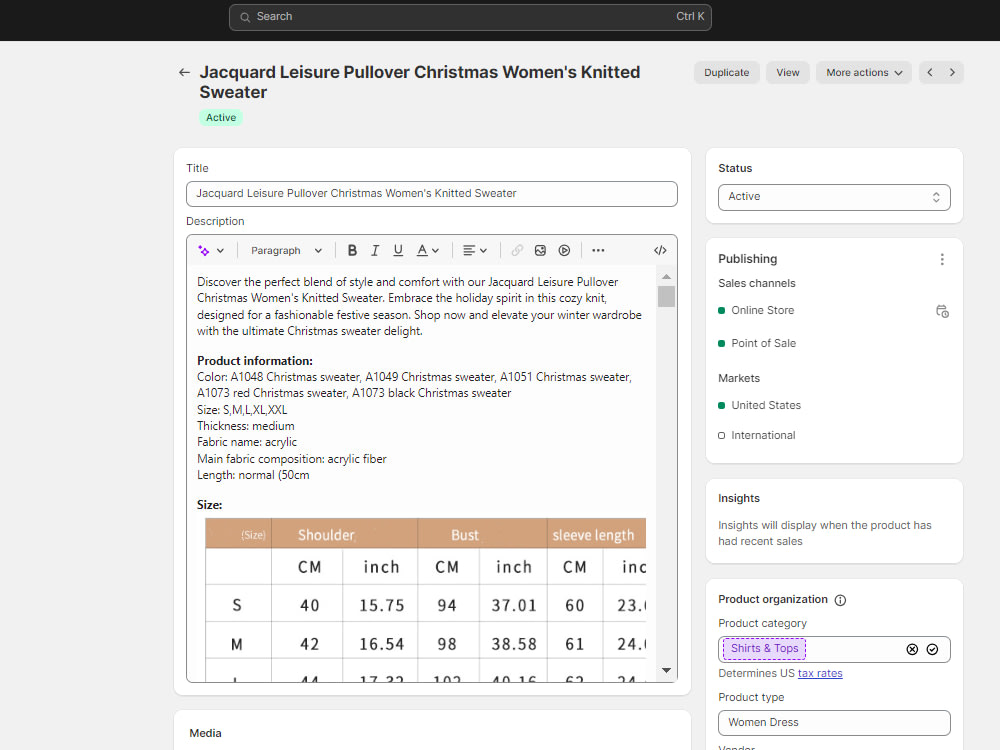1000x750 pixels.
Task: Click the 15.75 shoulder inch cell
Action: [x=381, y=605]
